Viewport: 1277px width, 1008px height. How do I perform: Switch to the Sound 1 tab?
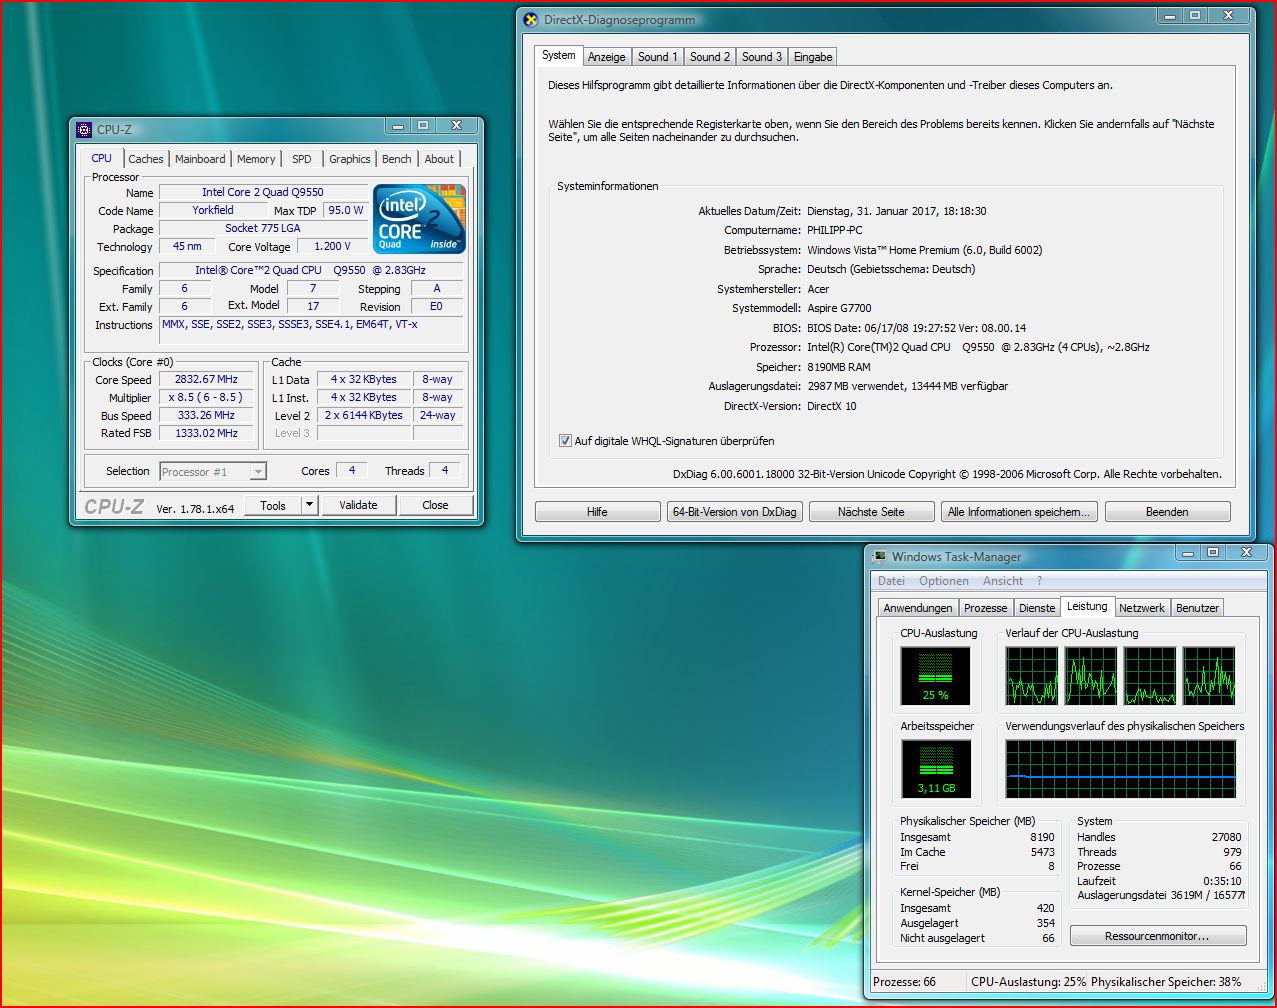[x=658, y=57]
